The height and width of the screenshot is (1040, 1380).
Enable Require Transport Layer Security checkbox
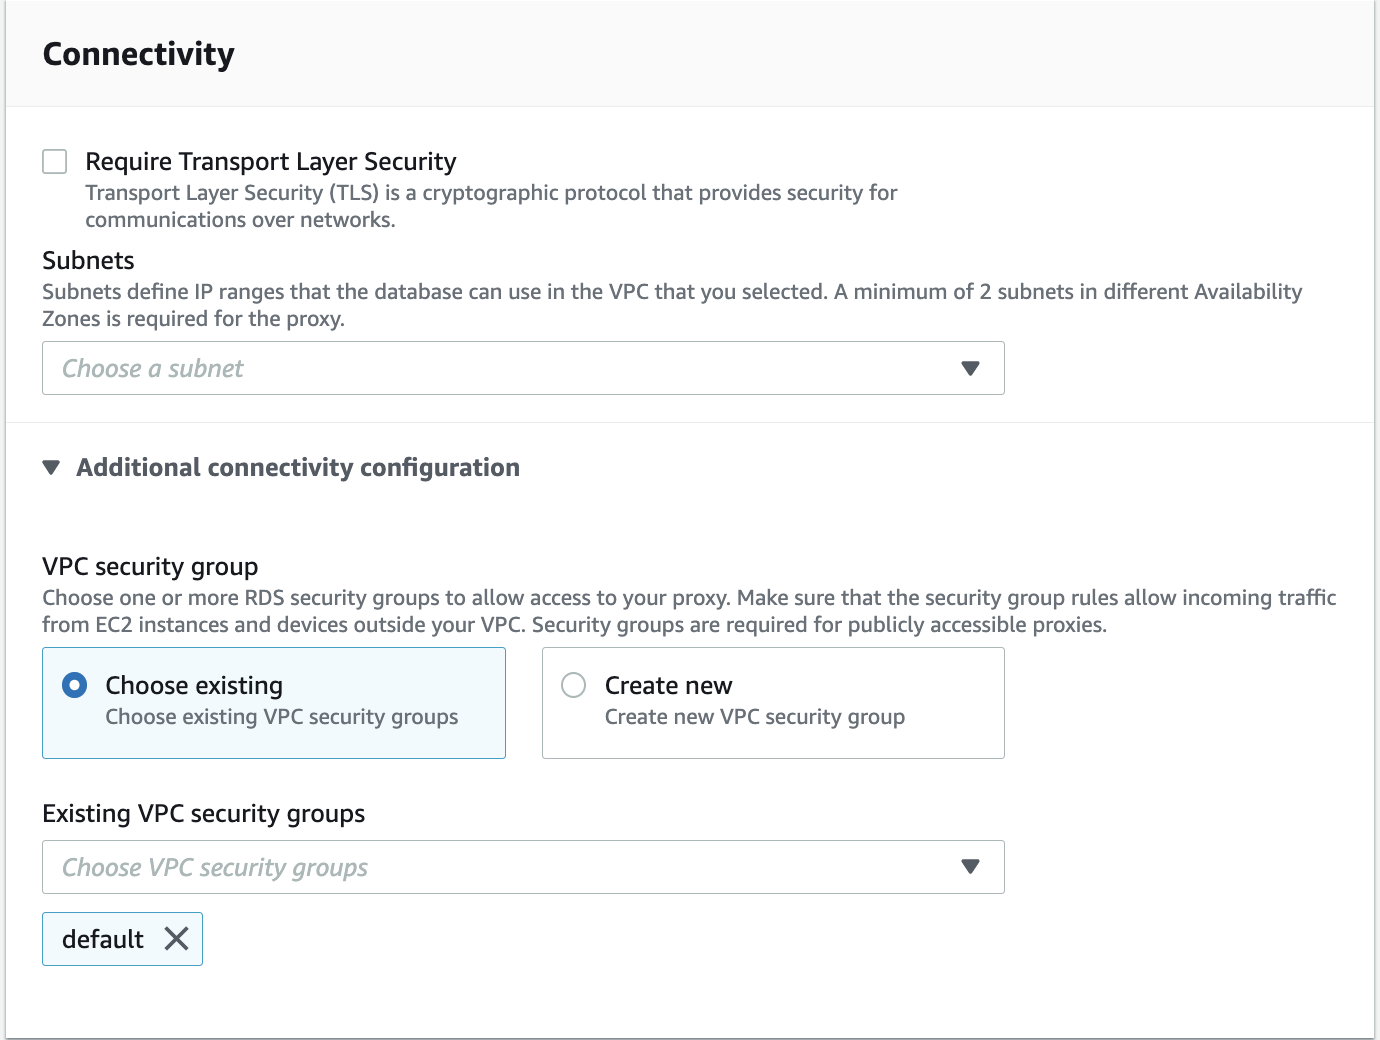pyautogui.click(x=55, y=162)
